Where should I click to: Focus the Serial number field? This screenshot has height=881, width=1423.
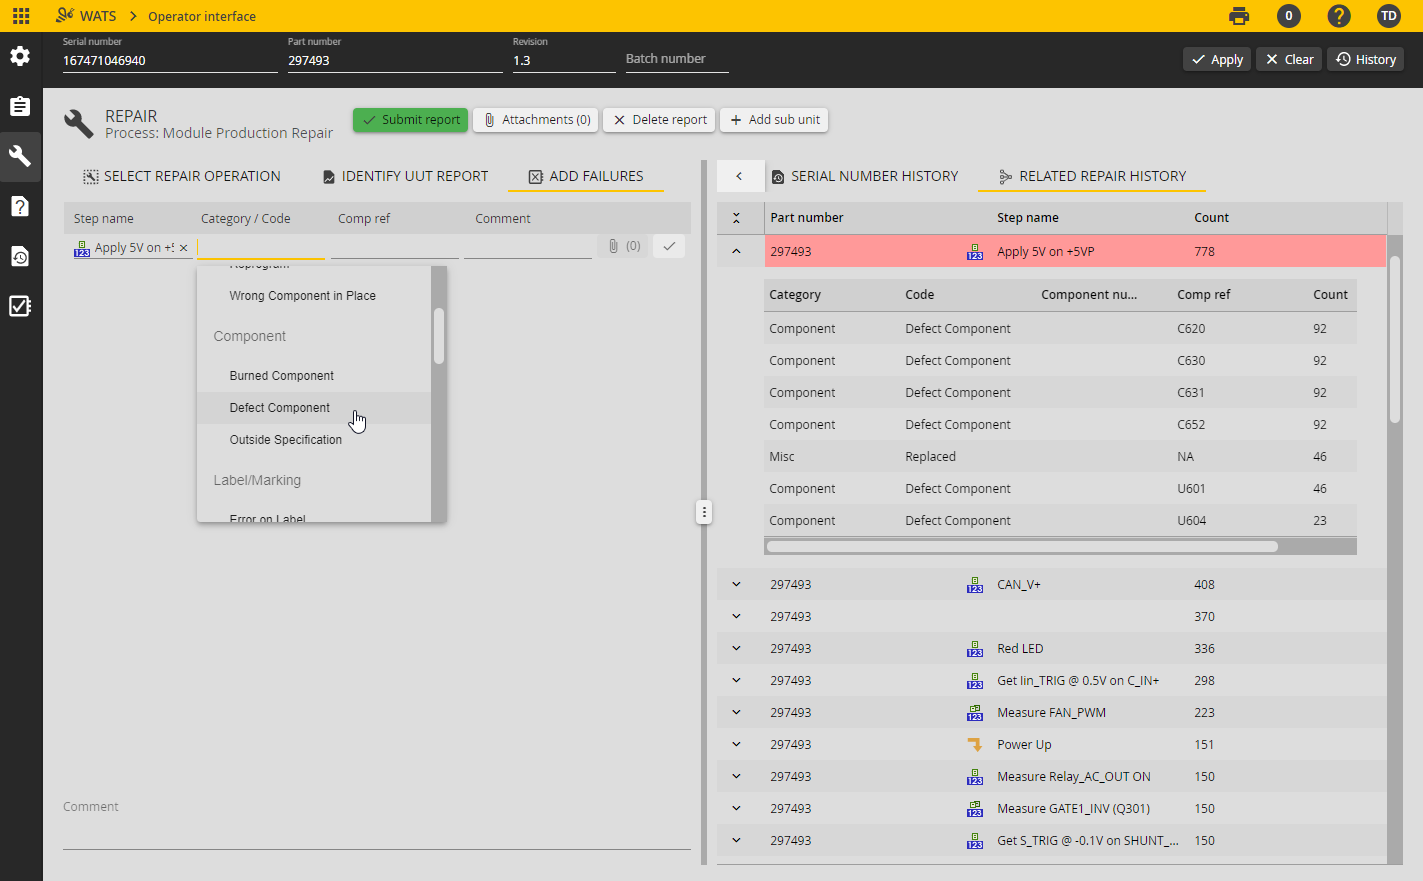tap(170, 61)
